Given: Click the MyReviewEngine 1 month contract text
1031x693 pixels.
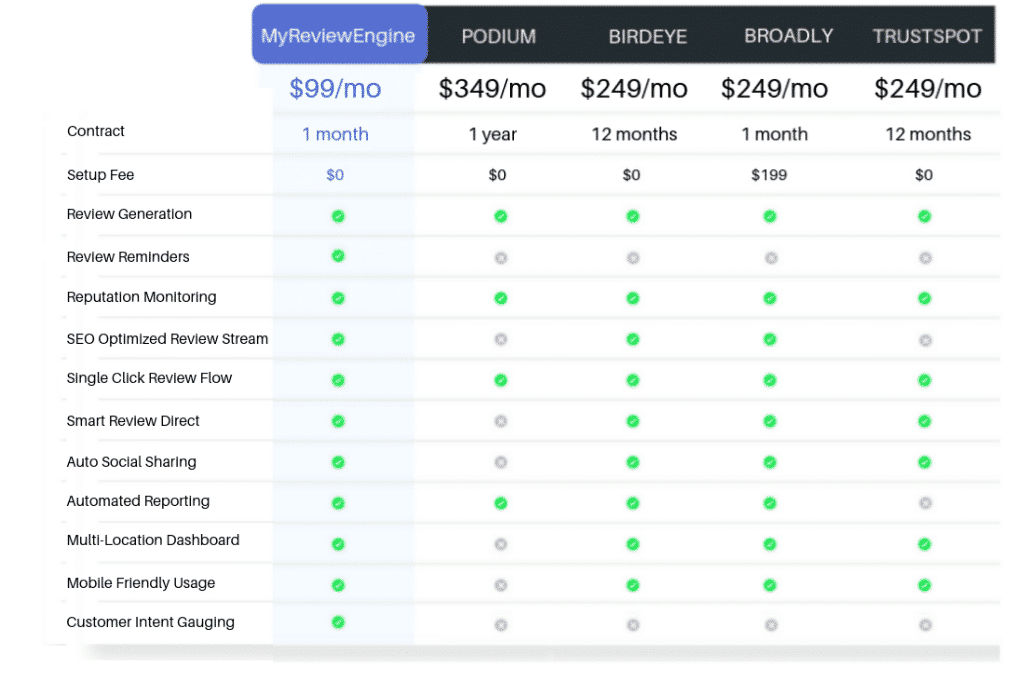Looking at the screenshot, I should pyautogui.click(x=335, y=134).
